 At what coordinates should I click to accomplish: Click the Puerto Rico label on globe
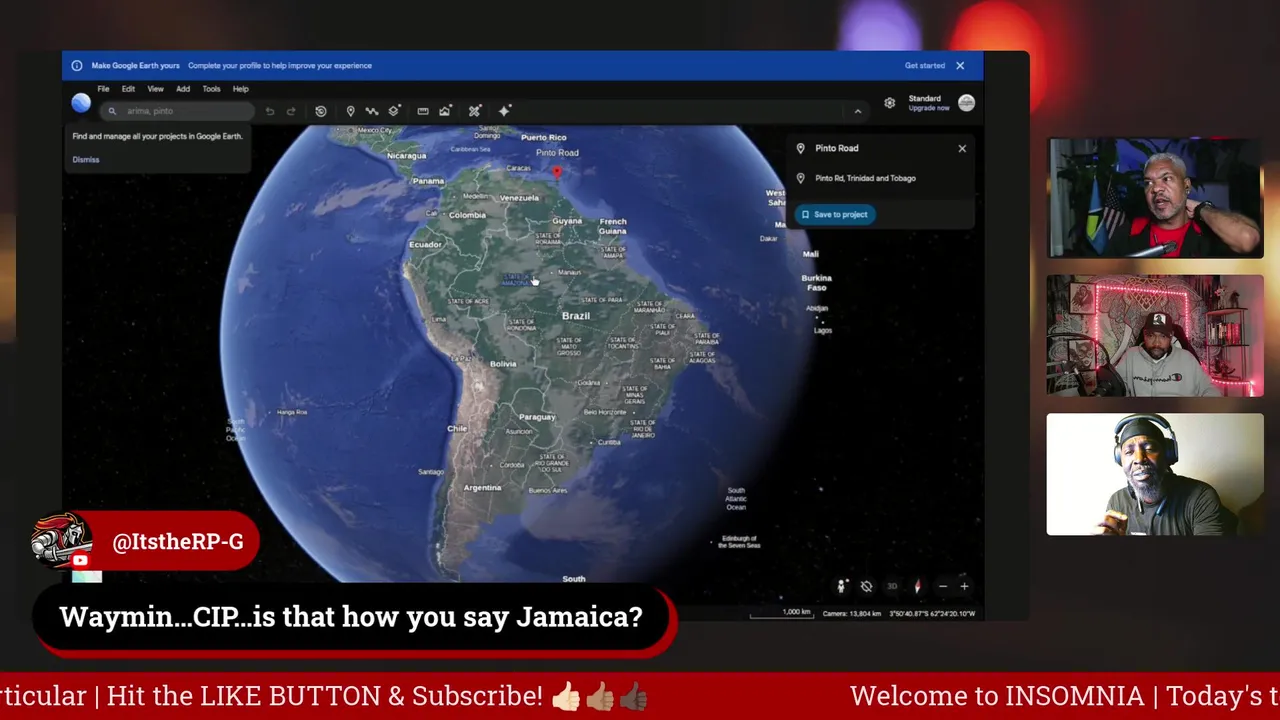(x=544, y=137)
